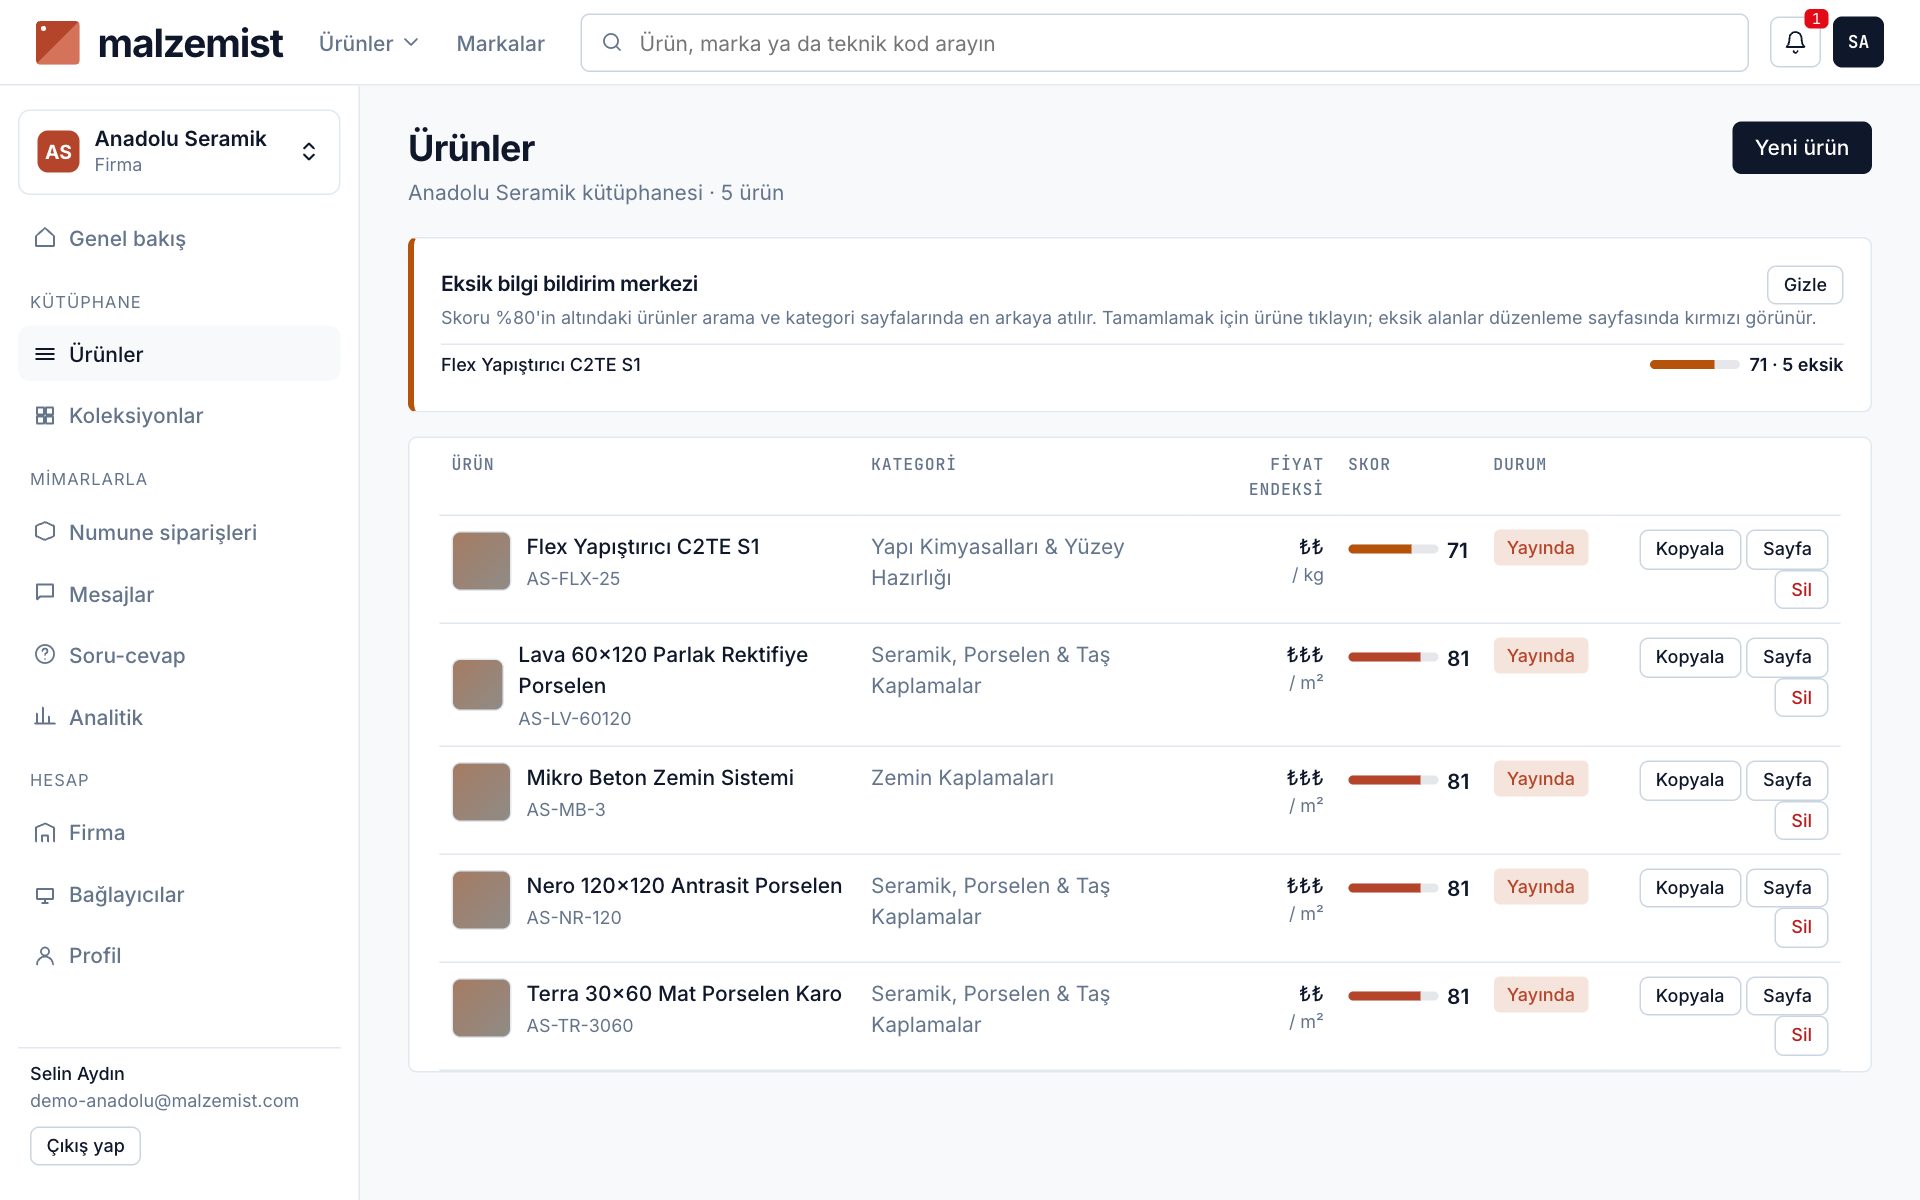Image resolution: width=1920 pixels, height=1200 pixels.
Task: Click the Ürünler list icon in sidebar
Action: pyautogui.click(x=45, y=354)
